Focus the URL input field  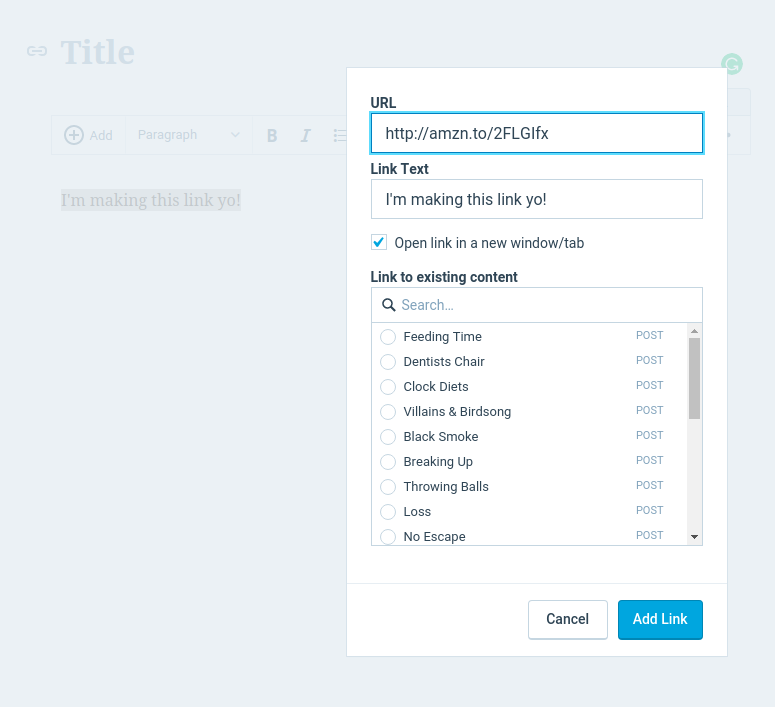point(536,133)
